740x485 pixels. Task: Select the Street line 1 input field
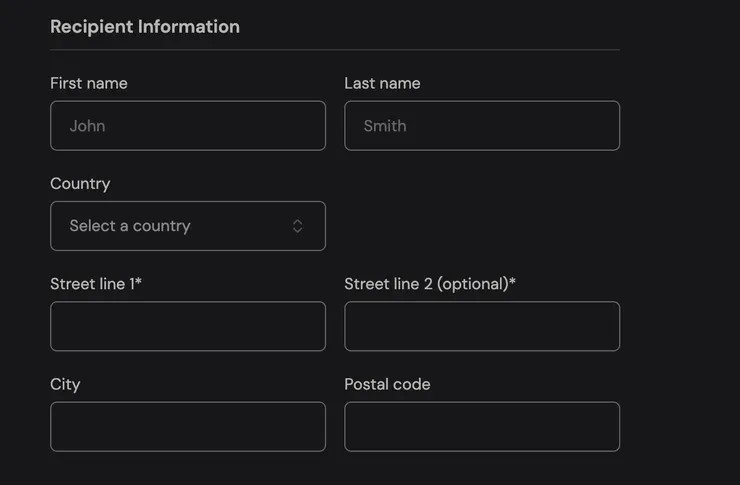click(188, 326)
